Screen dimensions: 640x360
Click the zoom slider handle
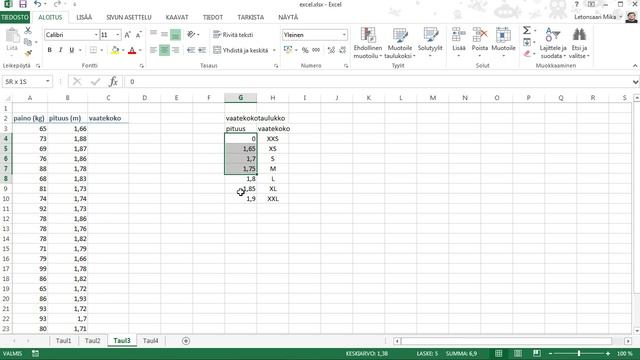[x=579, y=353]
